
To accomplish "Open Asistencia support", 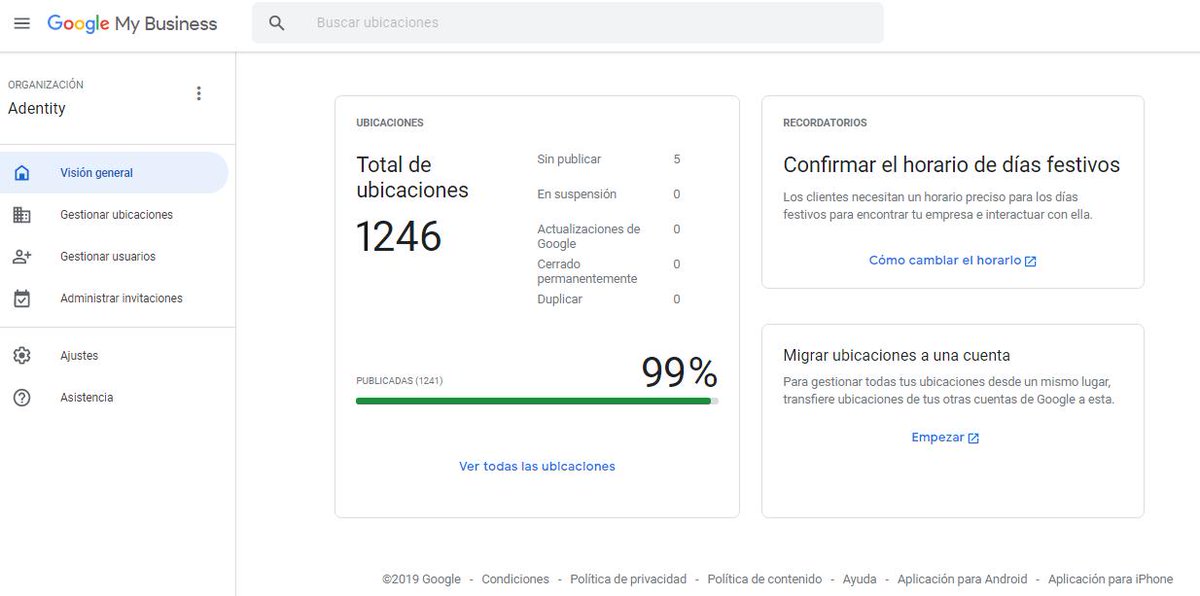I will point(87,398).
